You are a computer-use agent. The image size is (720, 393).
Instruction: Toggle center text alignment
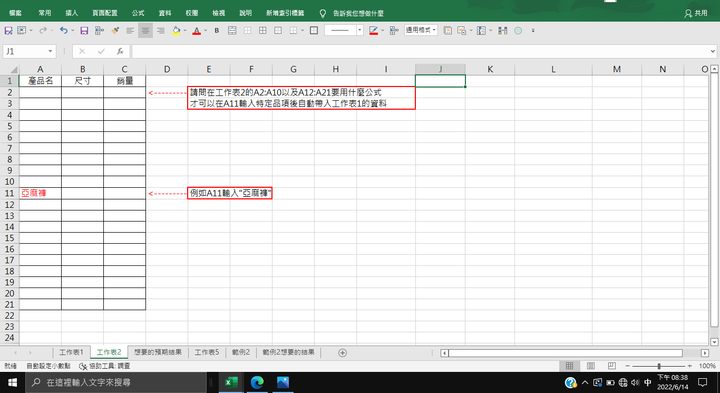[146, 31]
